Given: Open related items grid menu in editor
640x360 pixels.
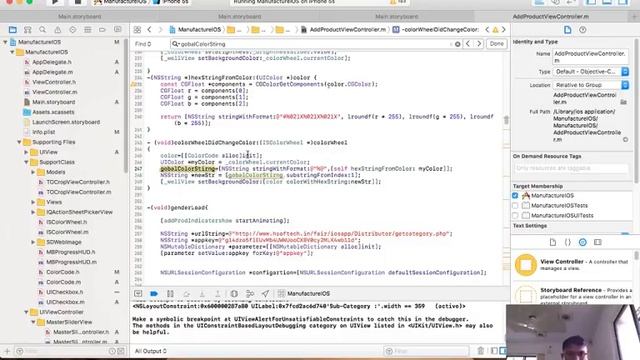Looking at the screenshot, I should tap(137, 29).
